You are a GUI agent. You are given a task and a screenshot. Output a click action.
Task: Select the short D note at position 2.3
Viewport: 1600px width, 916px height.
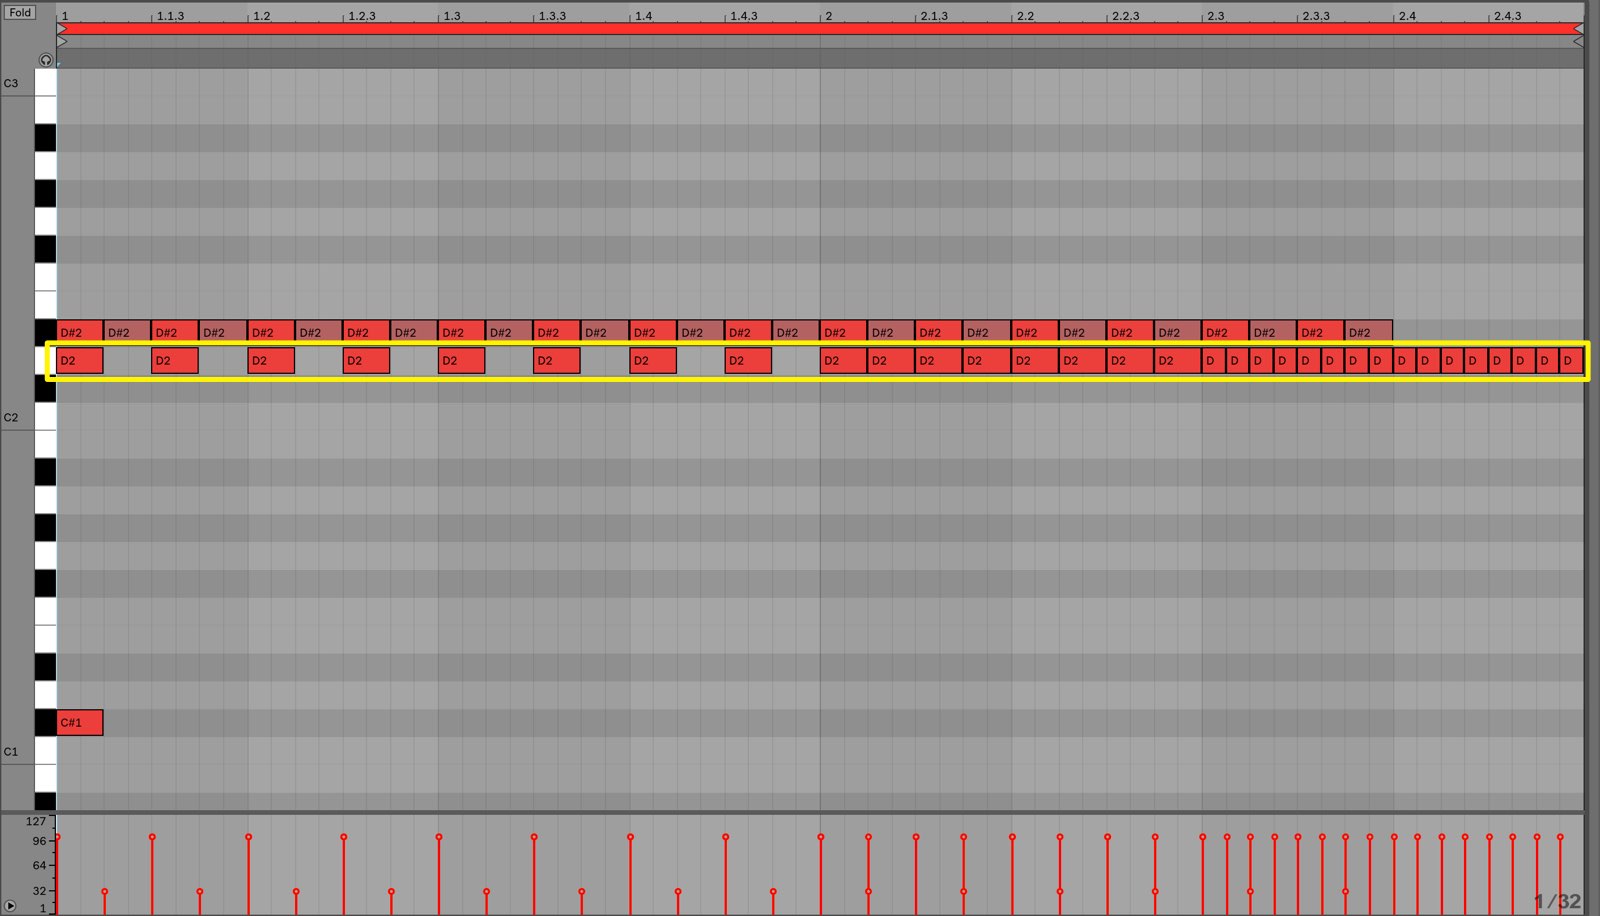tap(1214, 360)
